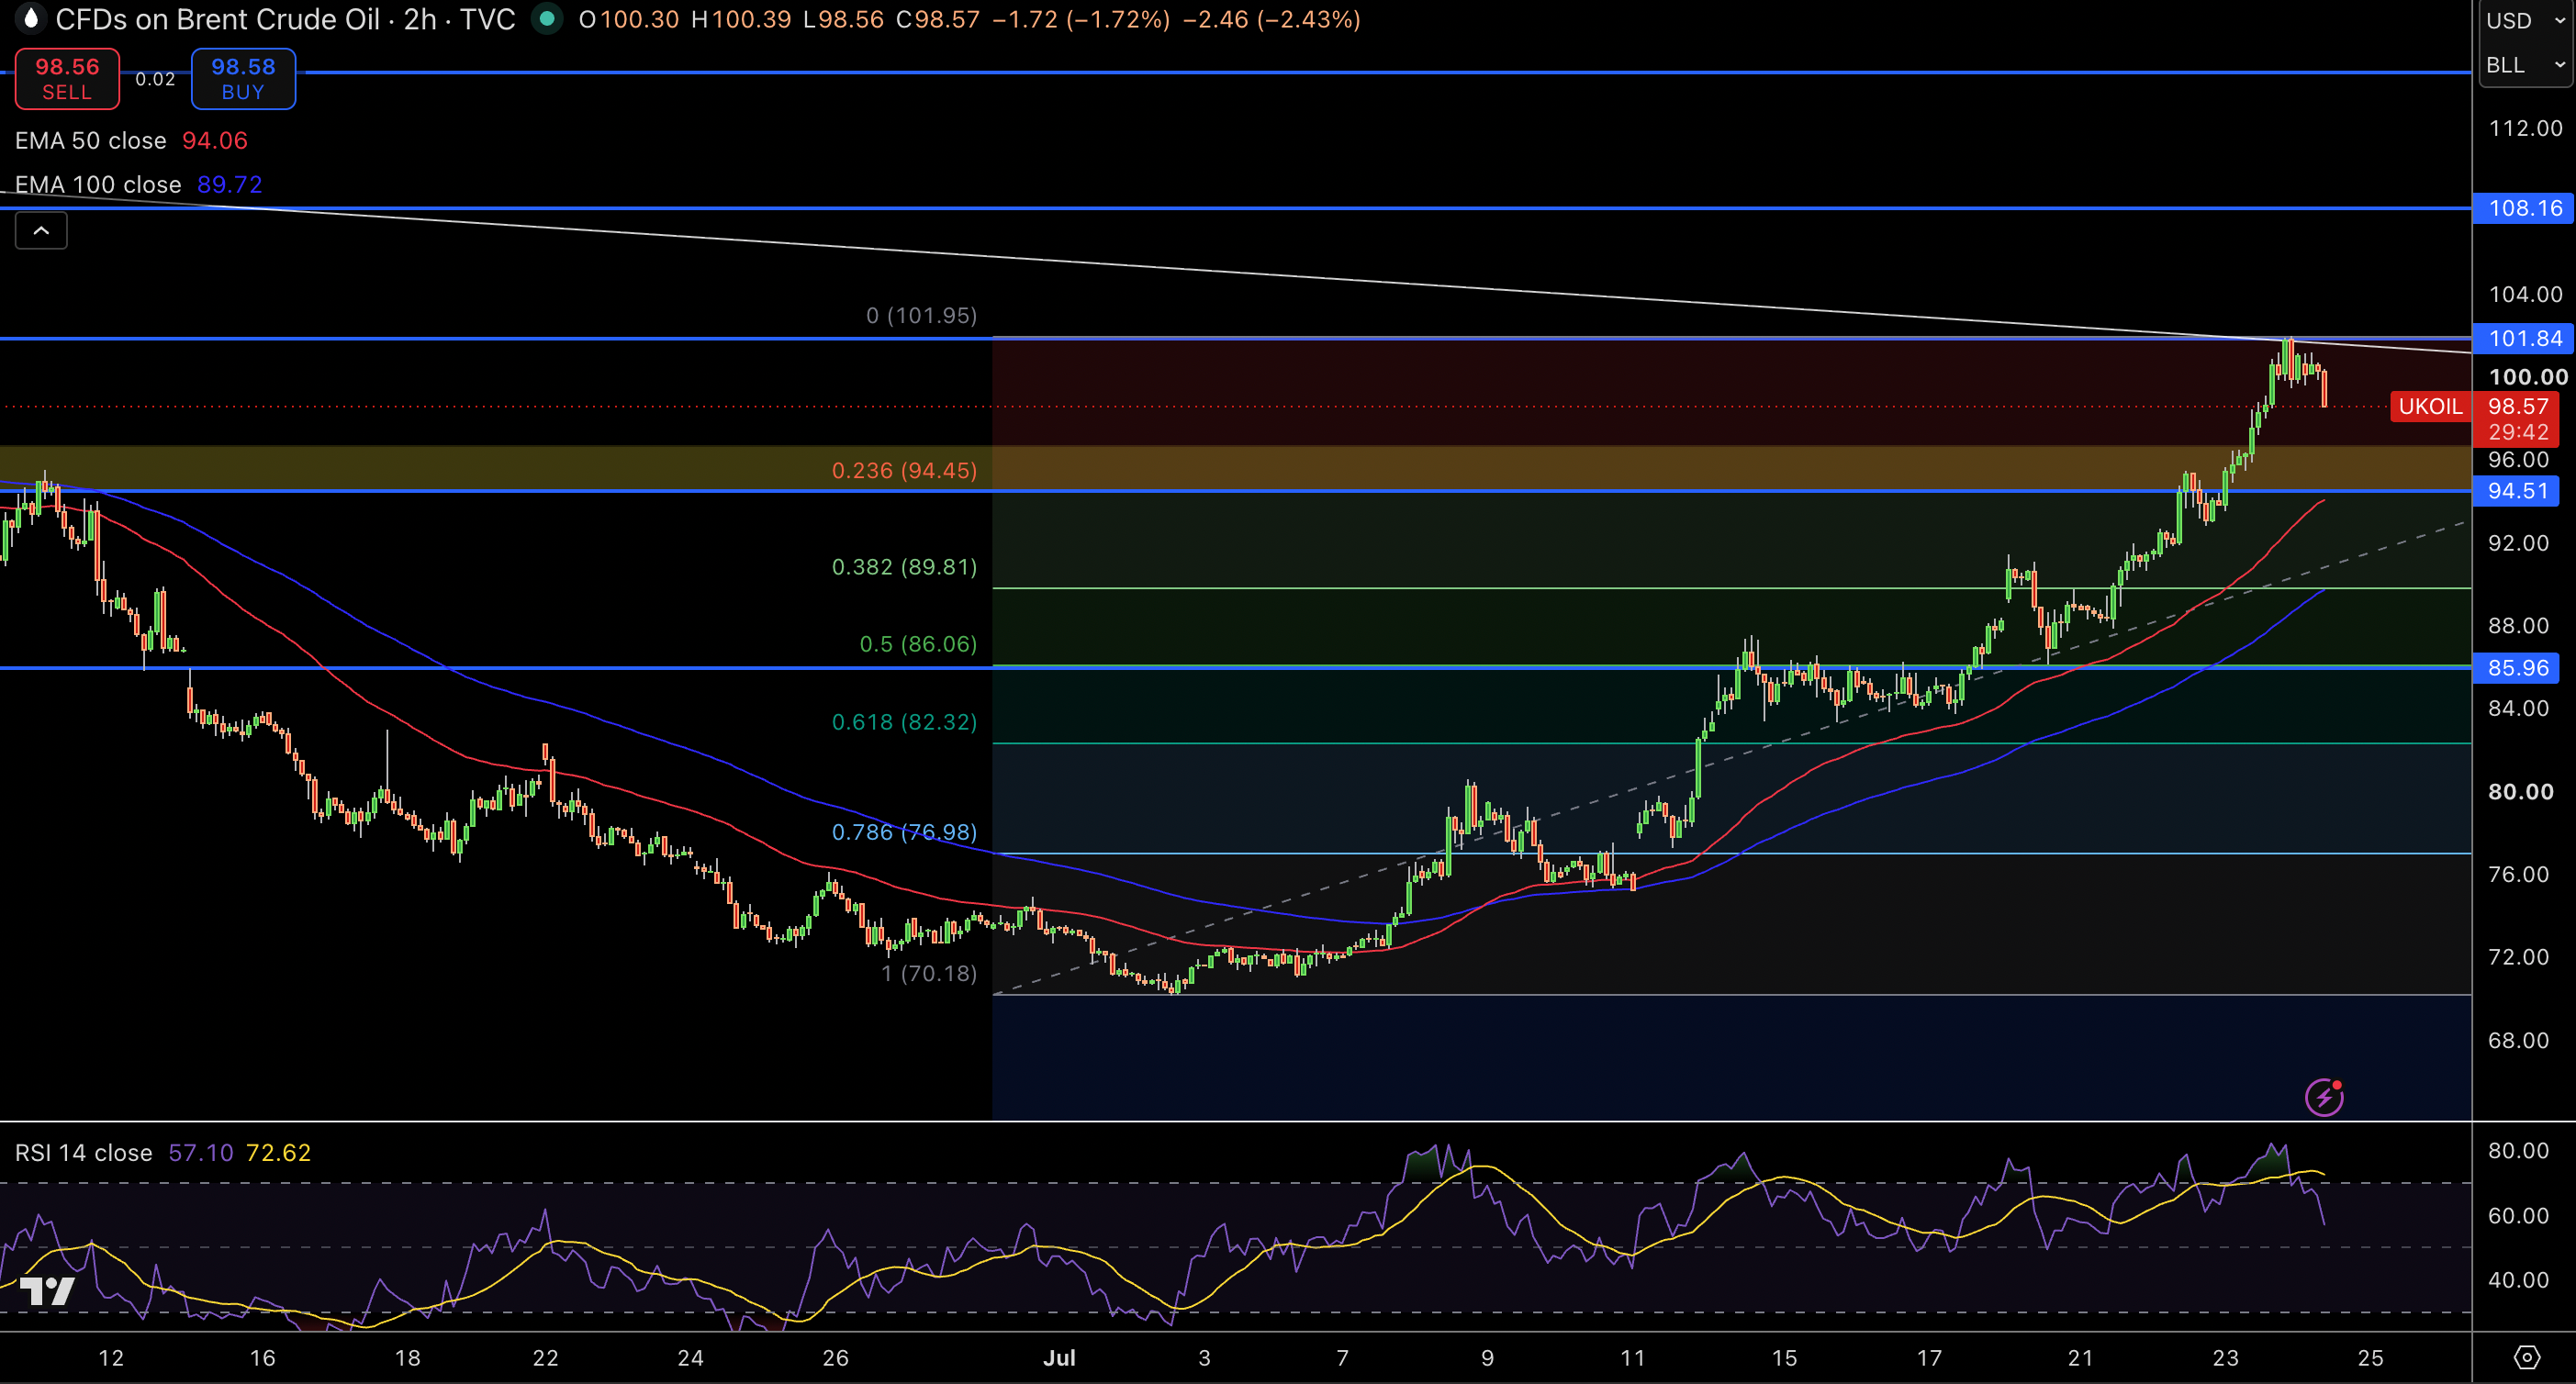The image size is (2576, 1384).
Task: Open the BLL unit dropdown
Action: point(2526,65)
